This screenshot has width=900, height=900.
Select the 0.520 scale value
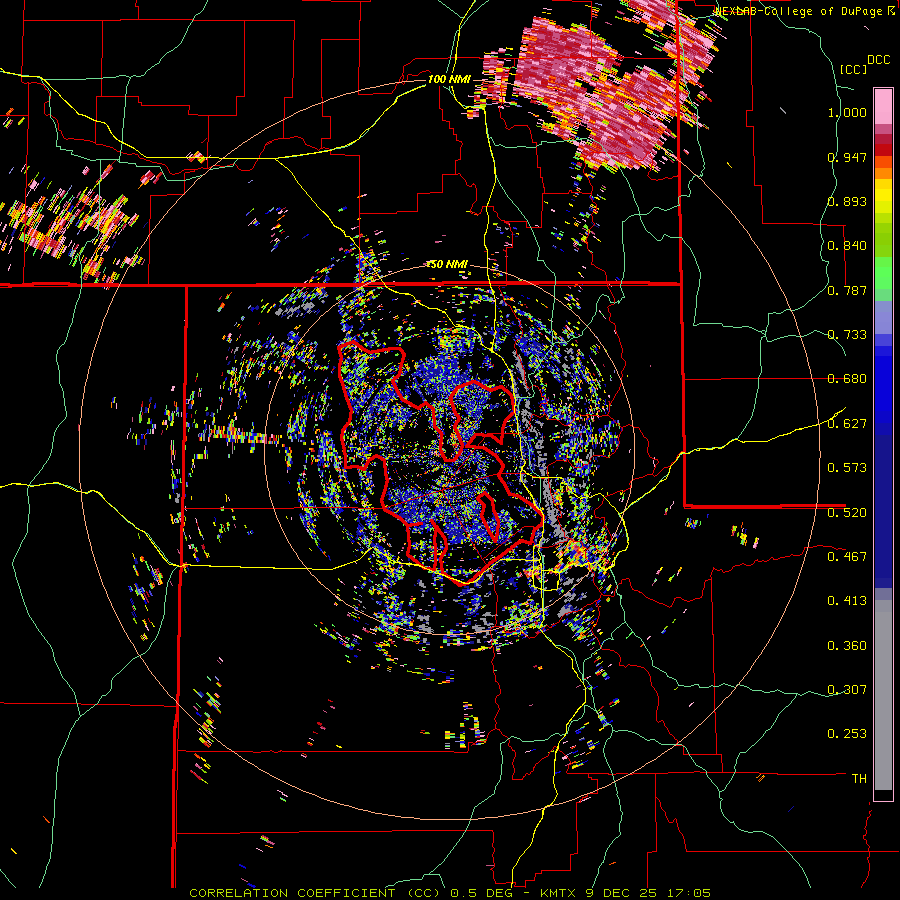[847, 512]
